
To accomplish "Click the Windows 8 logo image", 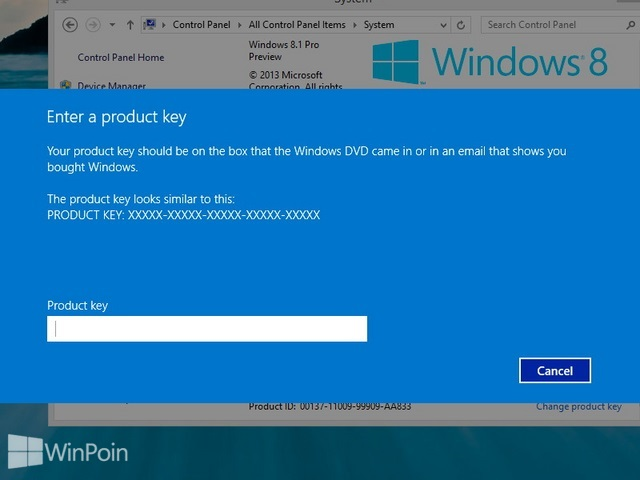I will (x=490, y=62).
